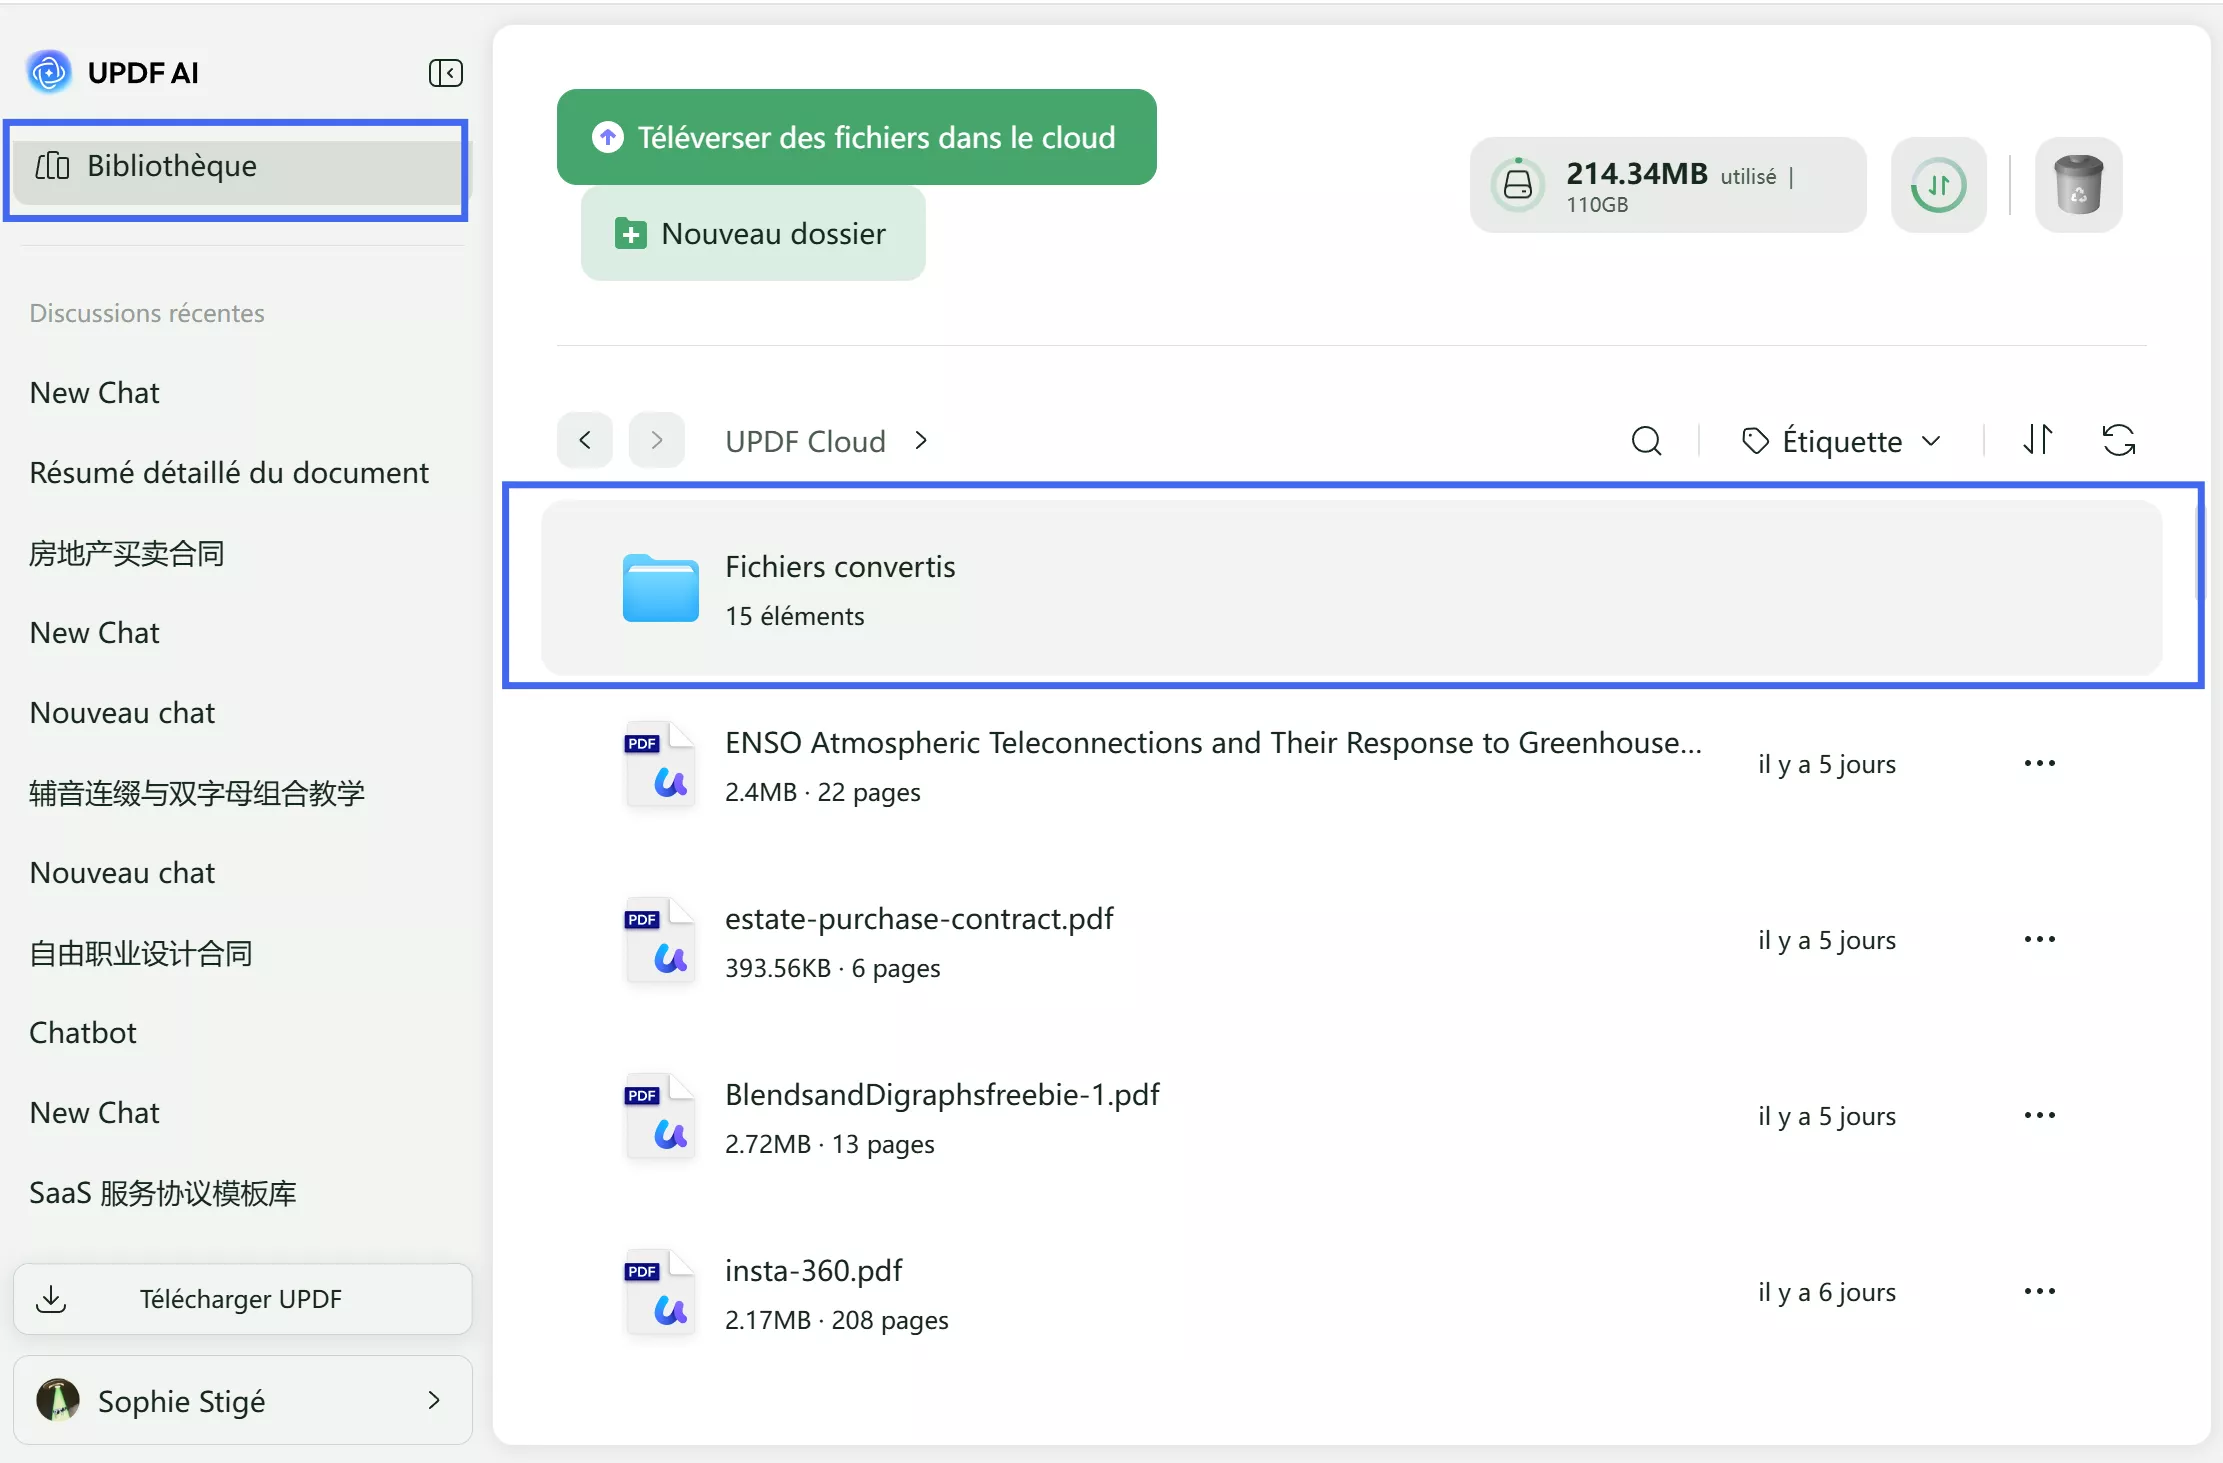Click the Télécharger UPDF button
This screenshot has width=2223, height=1463.
tap(242, 1299)
